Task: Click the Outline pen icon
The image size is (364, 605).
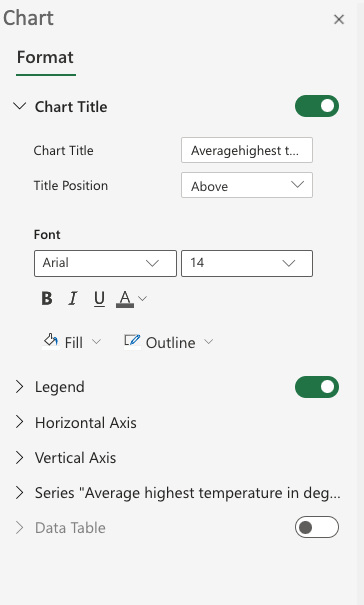Action: click(x=132, y=341)
